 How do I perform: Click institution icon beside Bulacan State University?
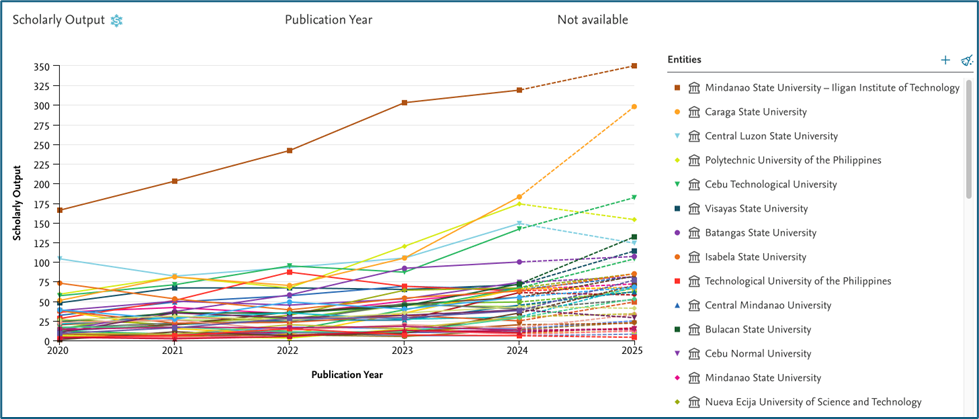click(x=694, y=330)
